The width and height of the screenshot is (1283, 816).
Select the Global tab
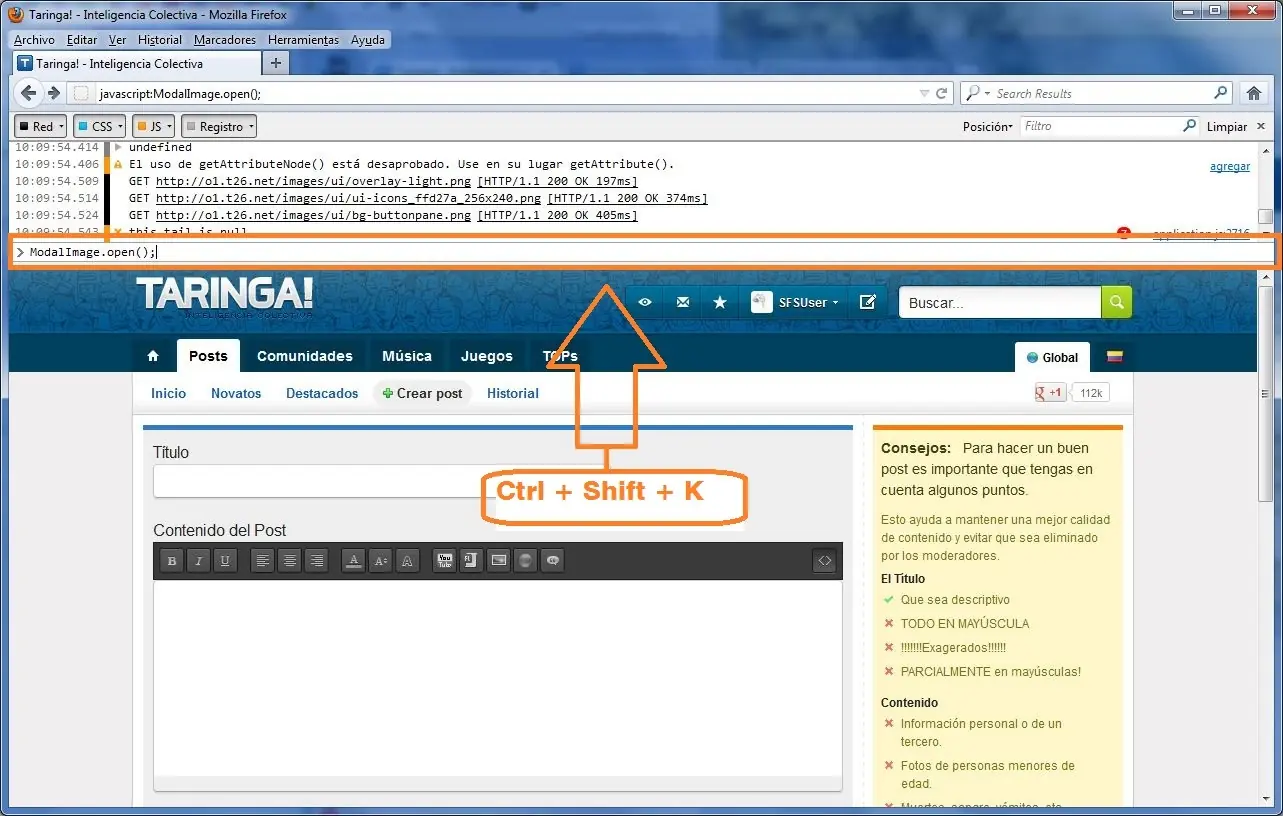[x=1052, y=357]
